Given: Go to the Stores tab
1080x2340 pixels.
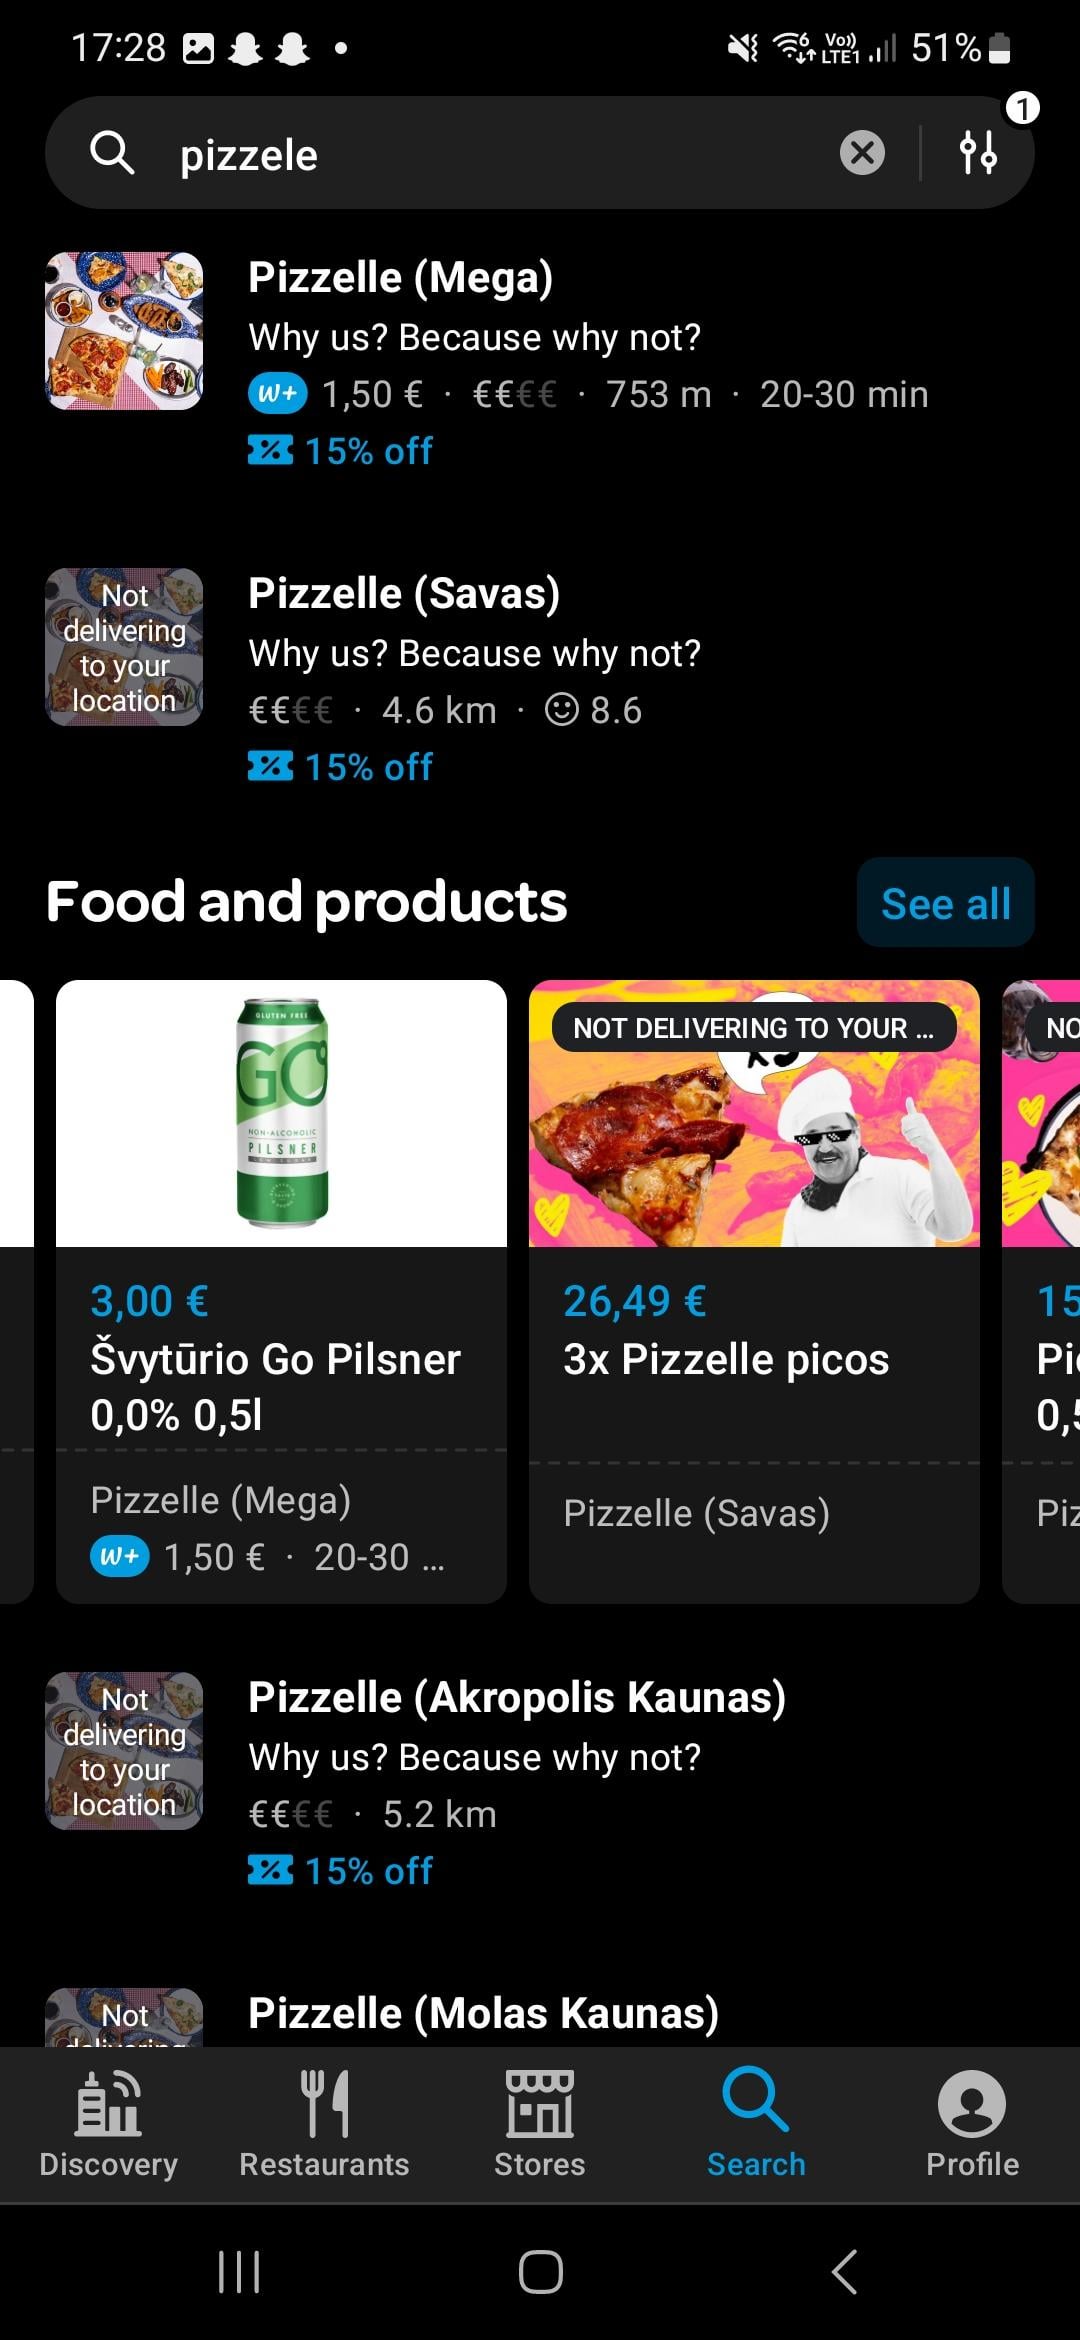Looking at the screenshot, I should (x=540, y=2124).
